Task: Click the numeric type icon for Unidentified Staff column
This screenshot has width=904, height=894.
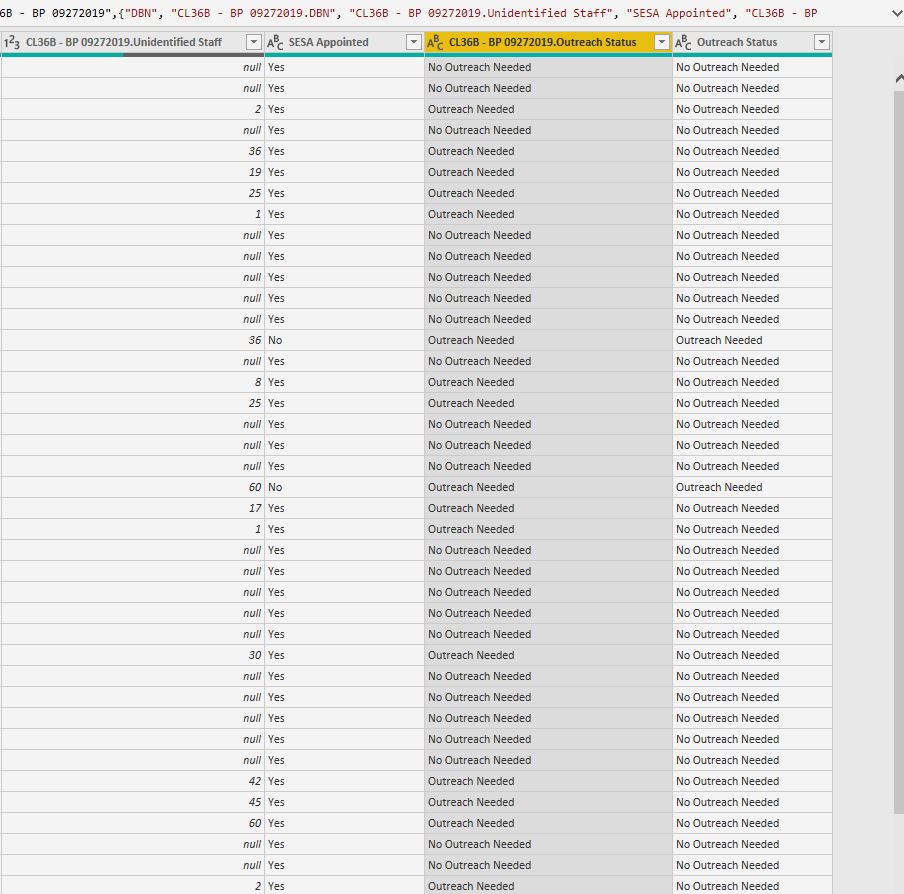Action: click(12, 42)
